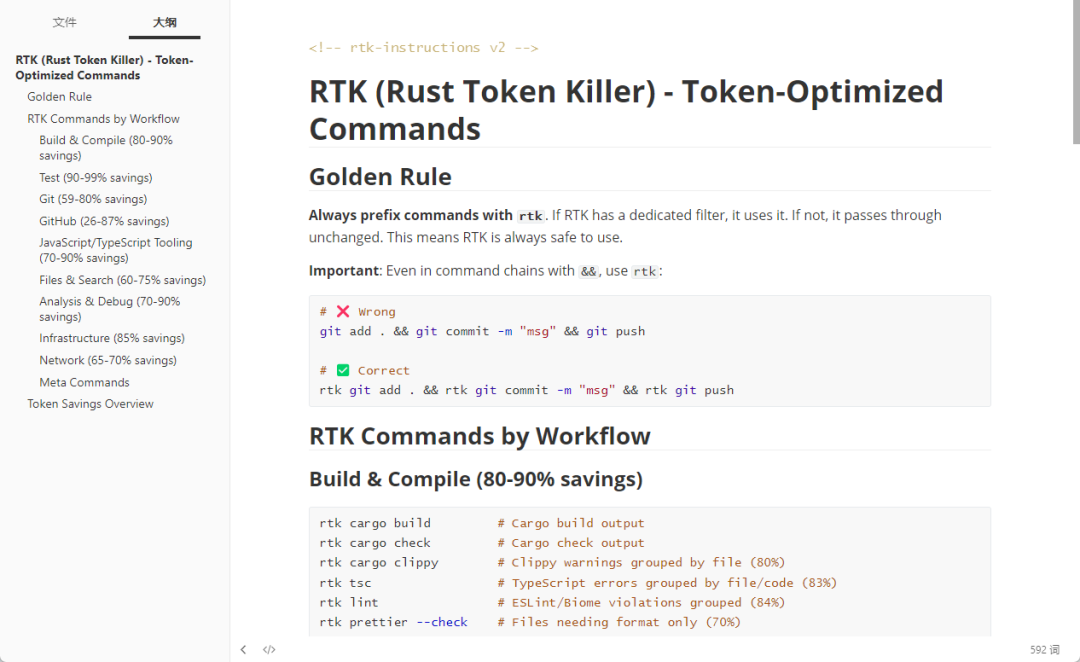1080x662 pixels.
Task: Select Analysis & Debug outline entry
Action: point(110,309)
